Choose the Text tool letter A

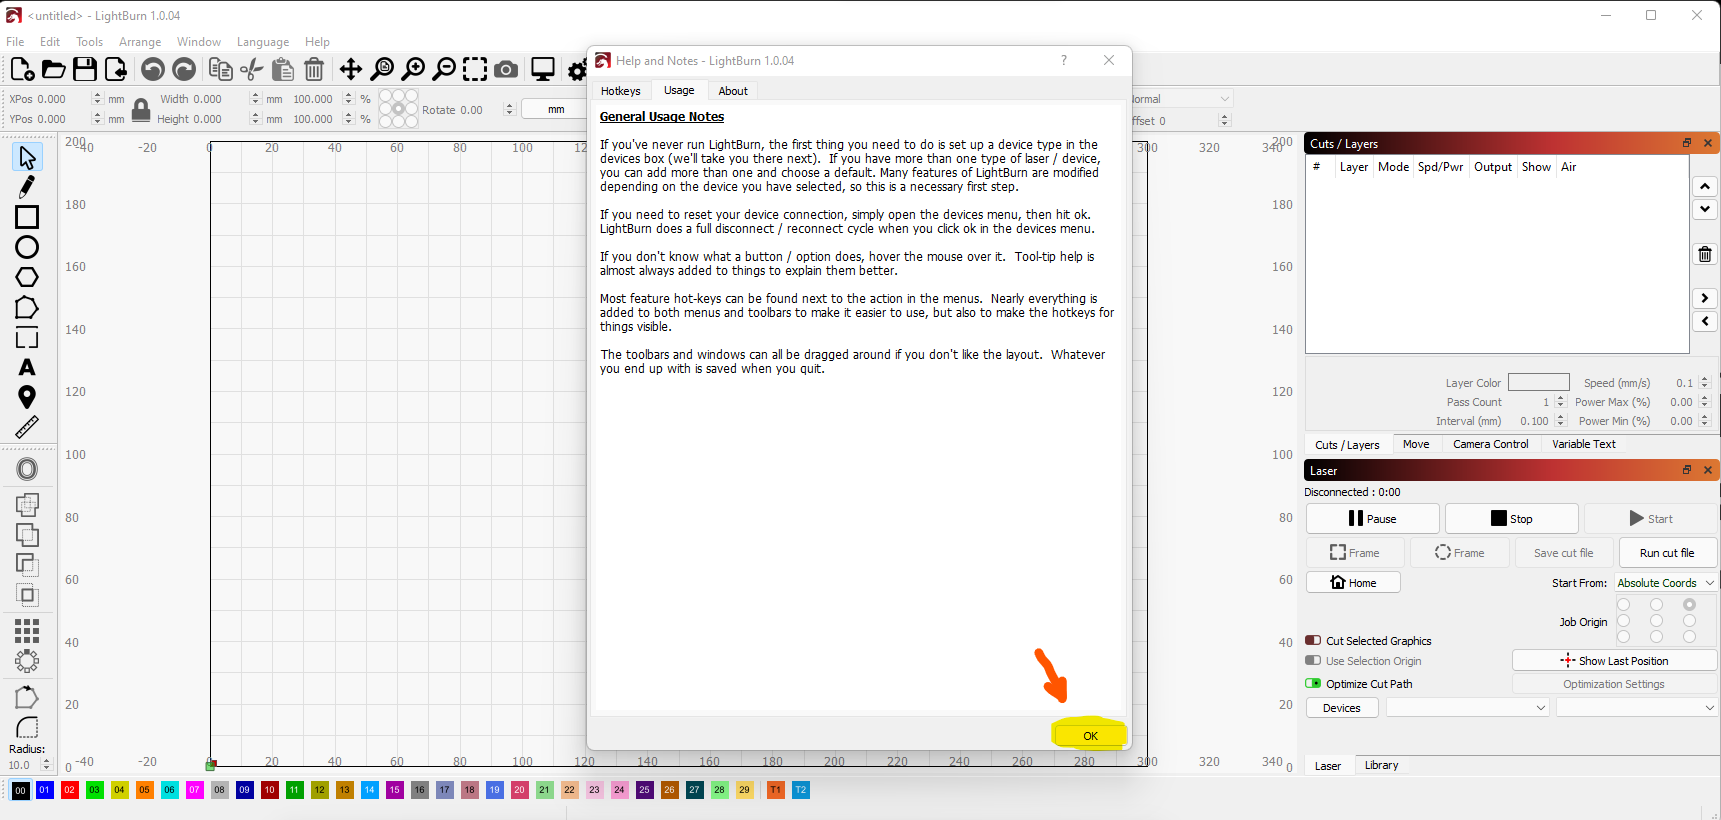tap(27, 367)
